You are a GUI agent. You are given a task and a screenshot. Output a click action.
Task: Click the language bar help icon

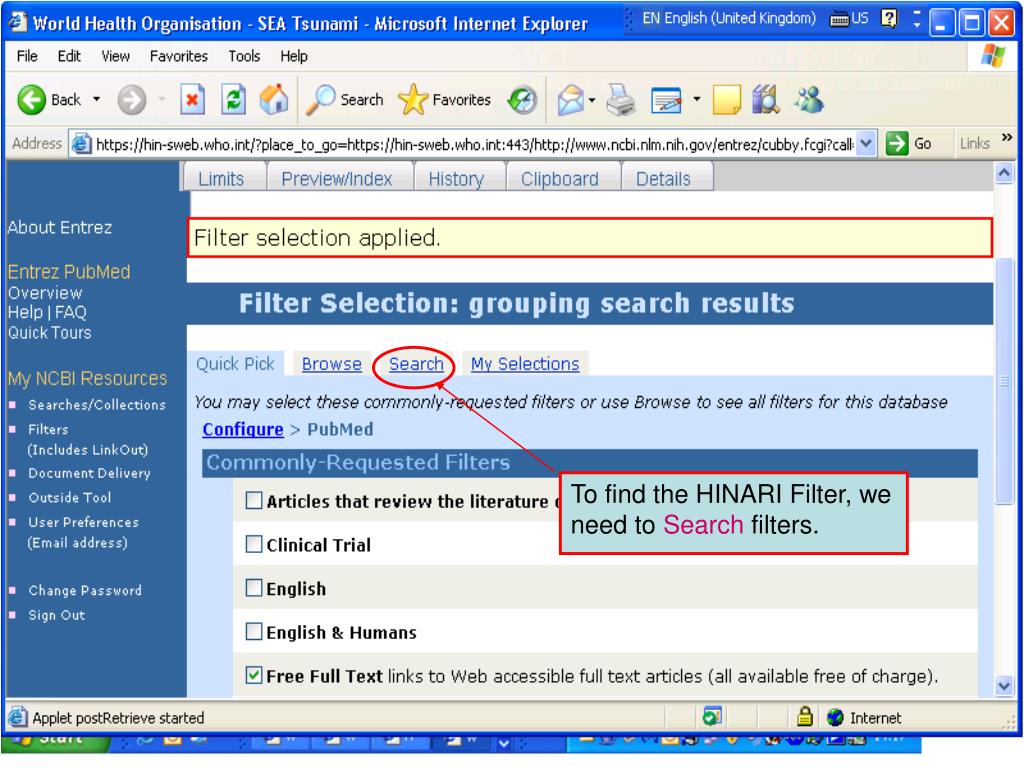pyautogui.click(x=888, y=18)
